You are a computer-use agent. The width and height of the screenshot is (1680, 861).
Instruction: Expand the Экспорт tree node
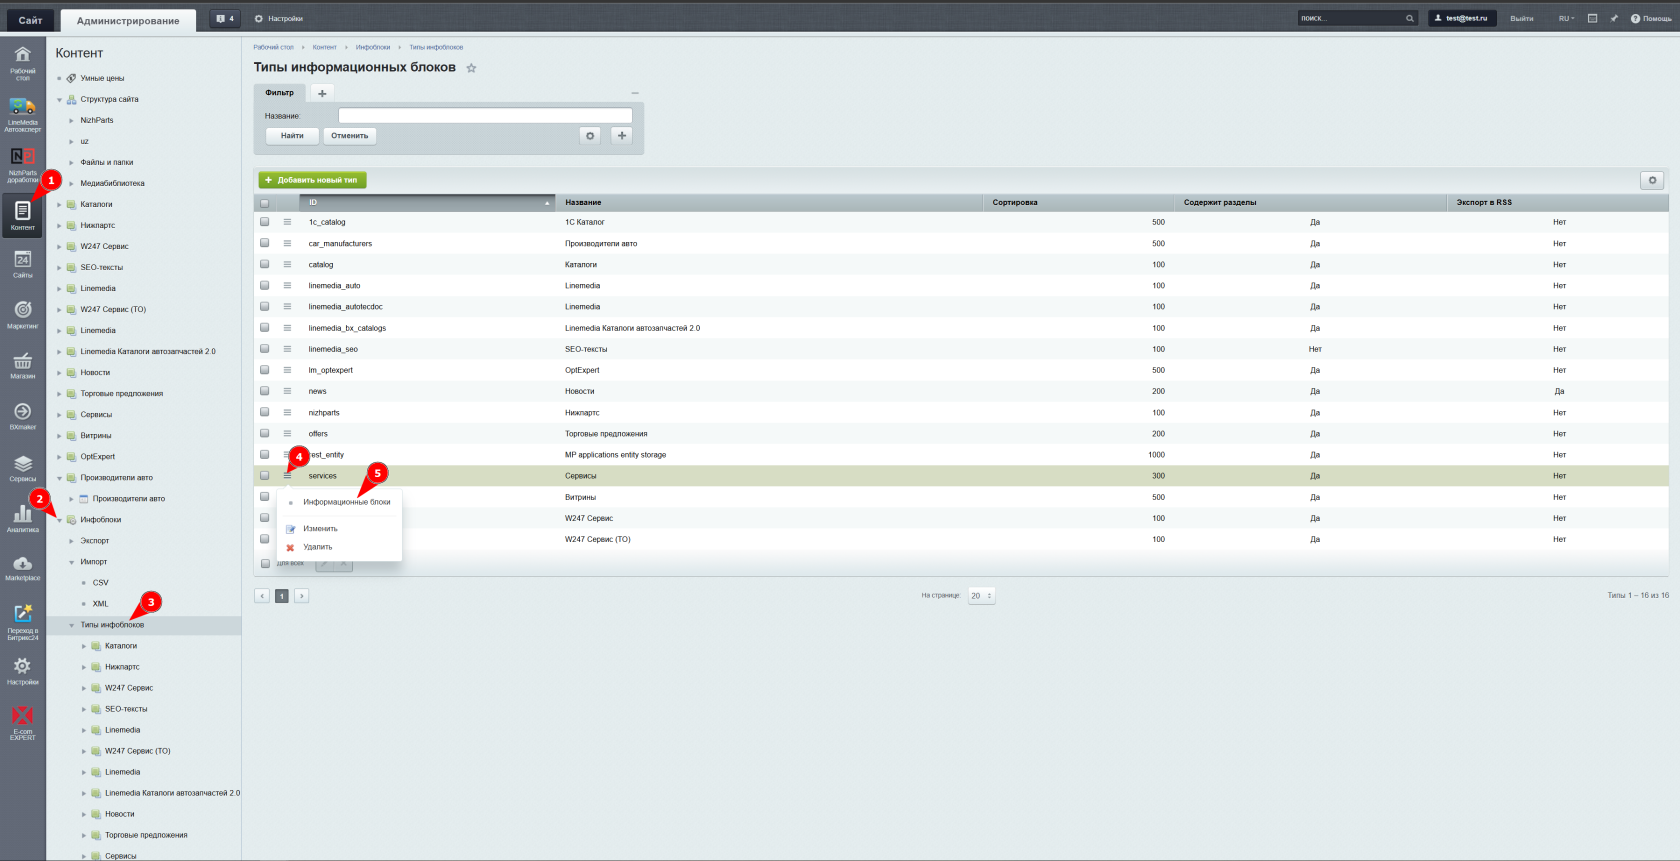[71, 541]
